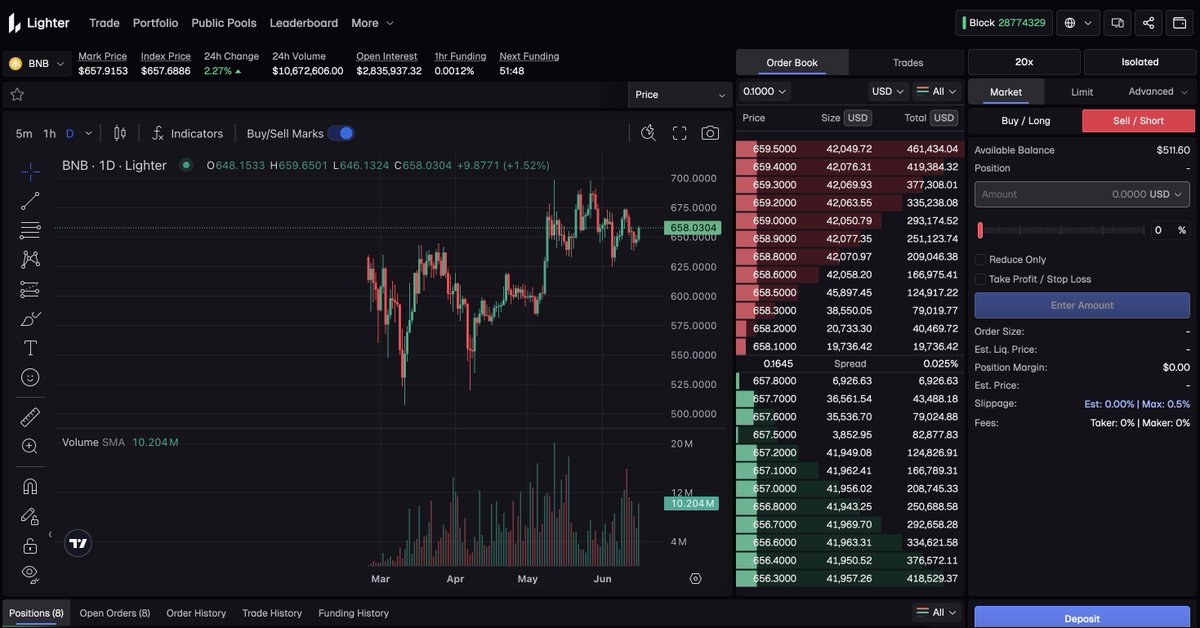Viewport: 1200px width, 628px height.
Task: Open the Order History tab
Action: point(196,613)
